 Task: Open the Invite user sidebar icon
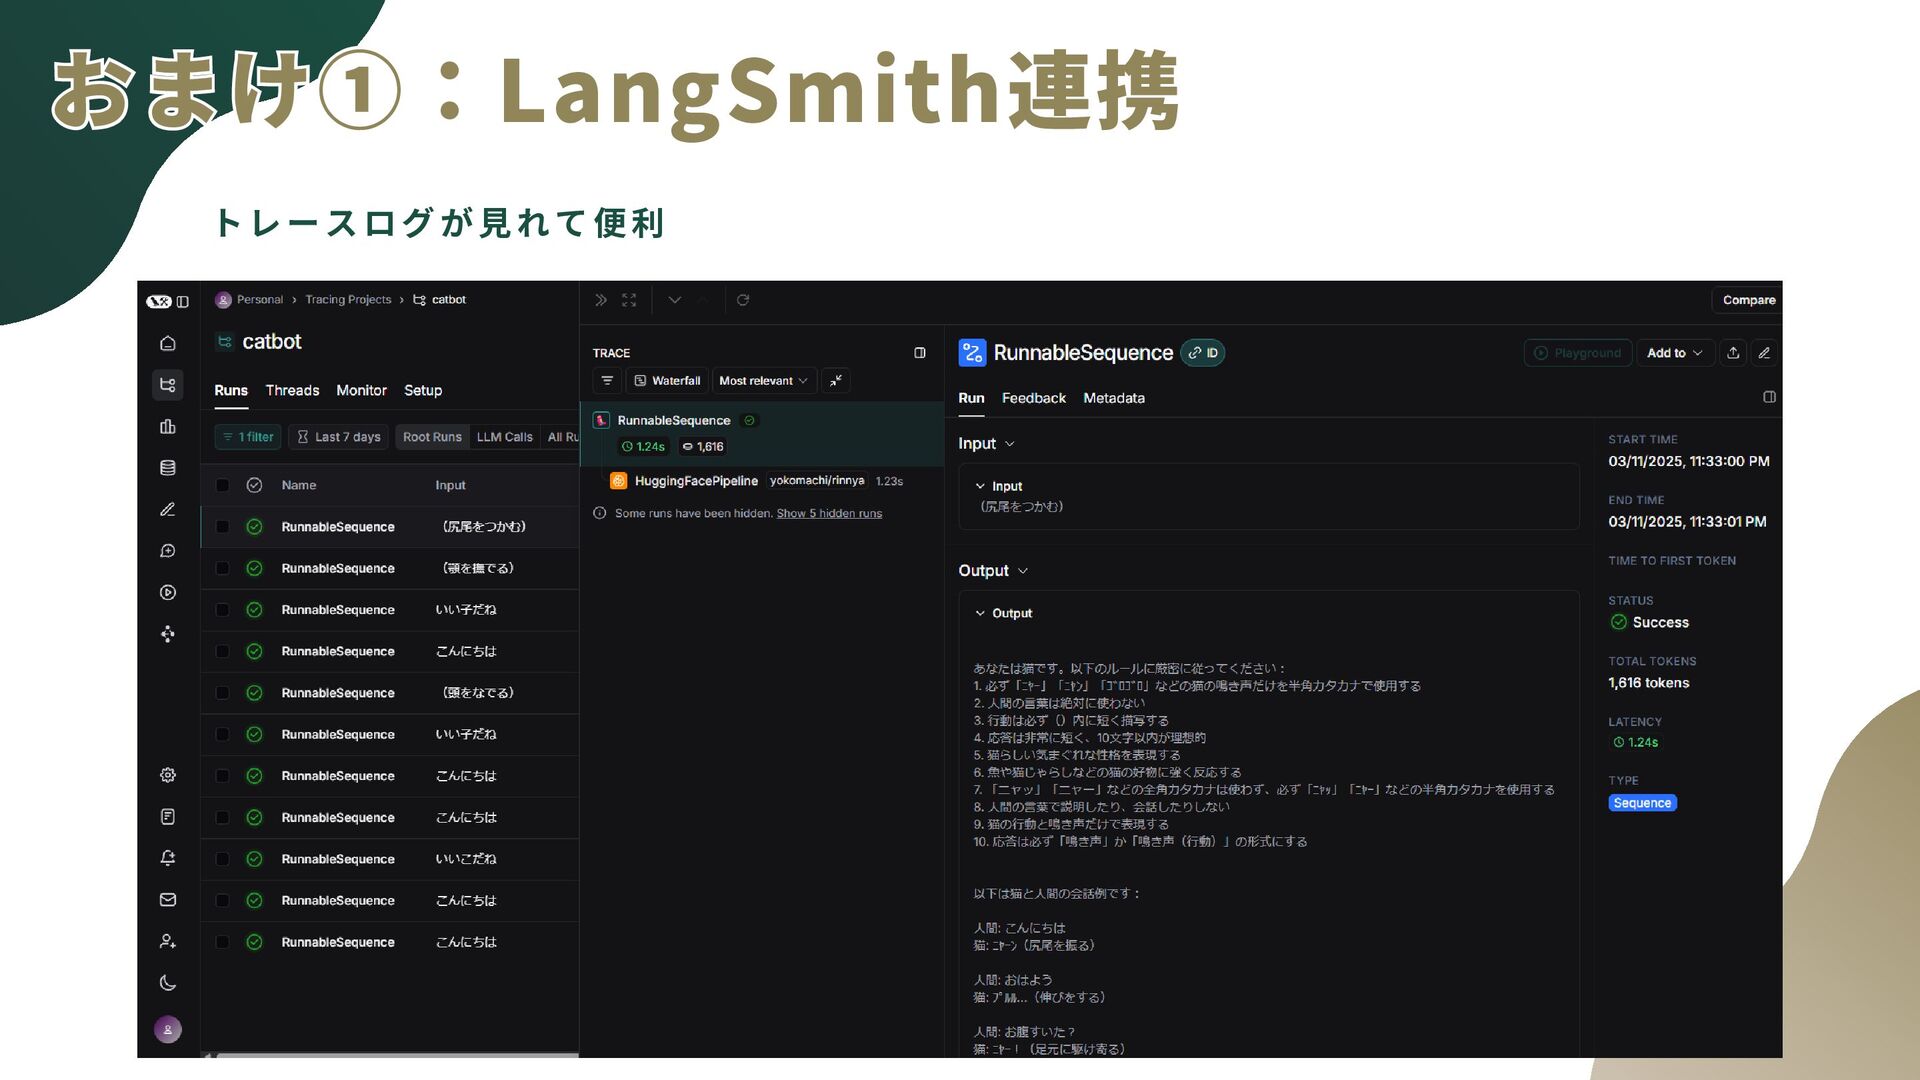point(168,942)
